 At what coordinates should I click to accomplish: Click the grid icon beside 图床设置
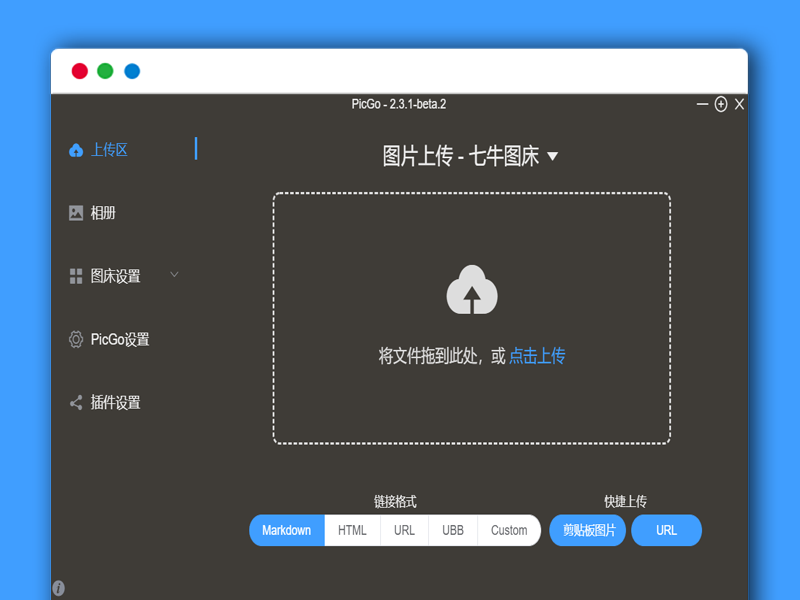[76, 276]
